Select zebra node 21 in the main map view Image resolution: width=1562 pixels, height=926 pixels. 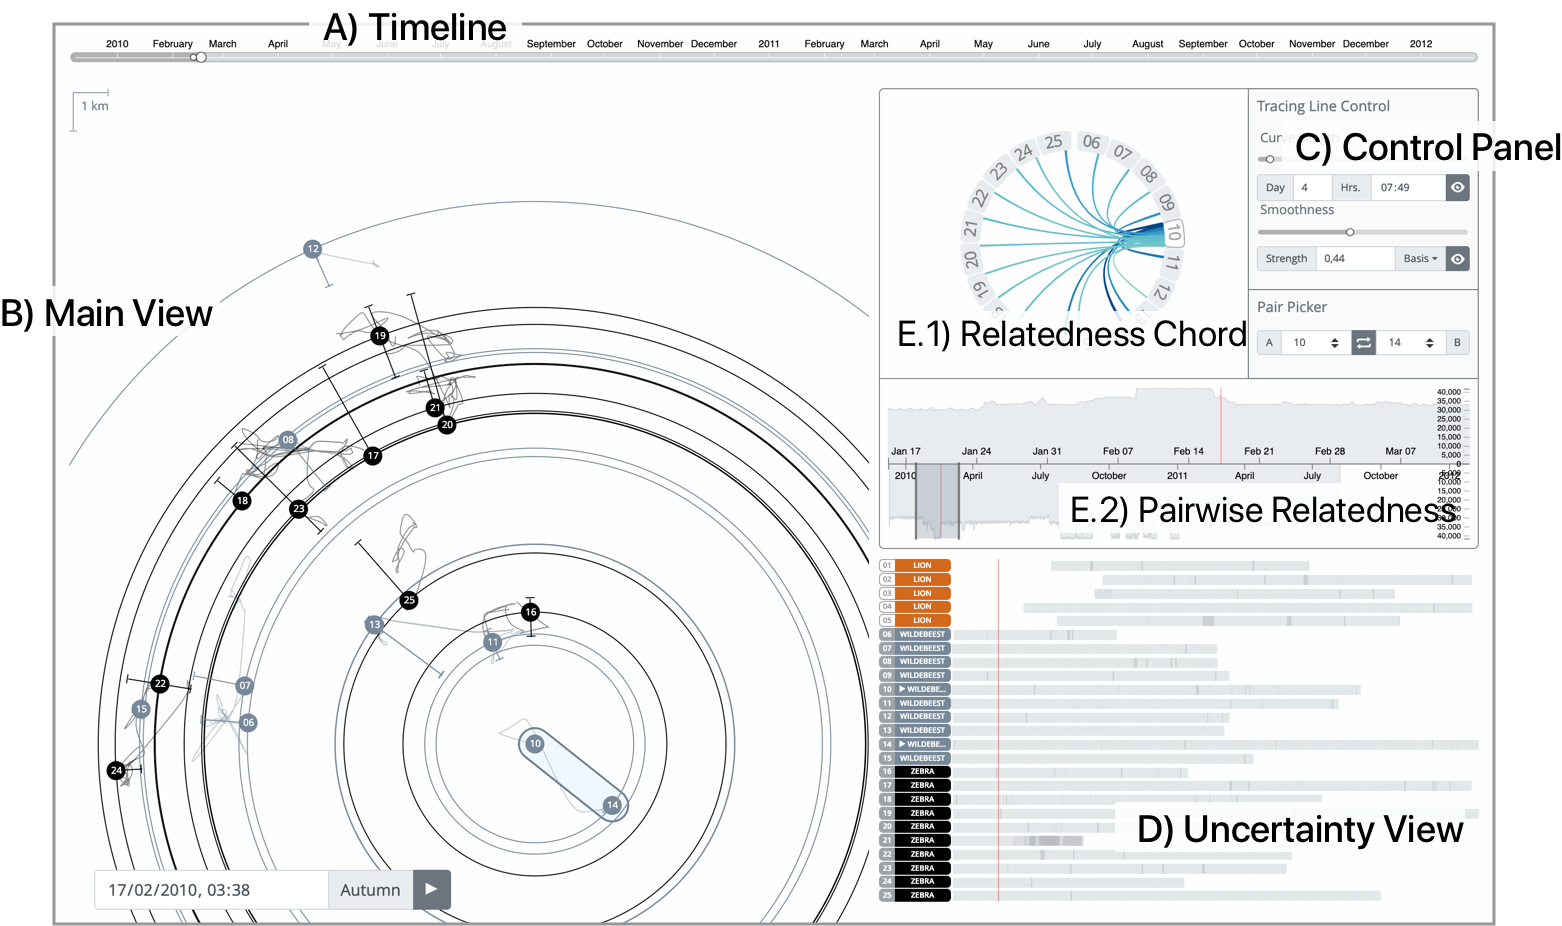(434, 408)
